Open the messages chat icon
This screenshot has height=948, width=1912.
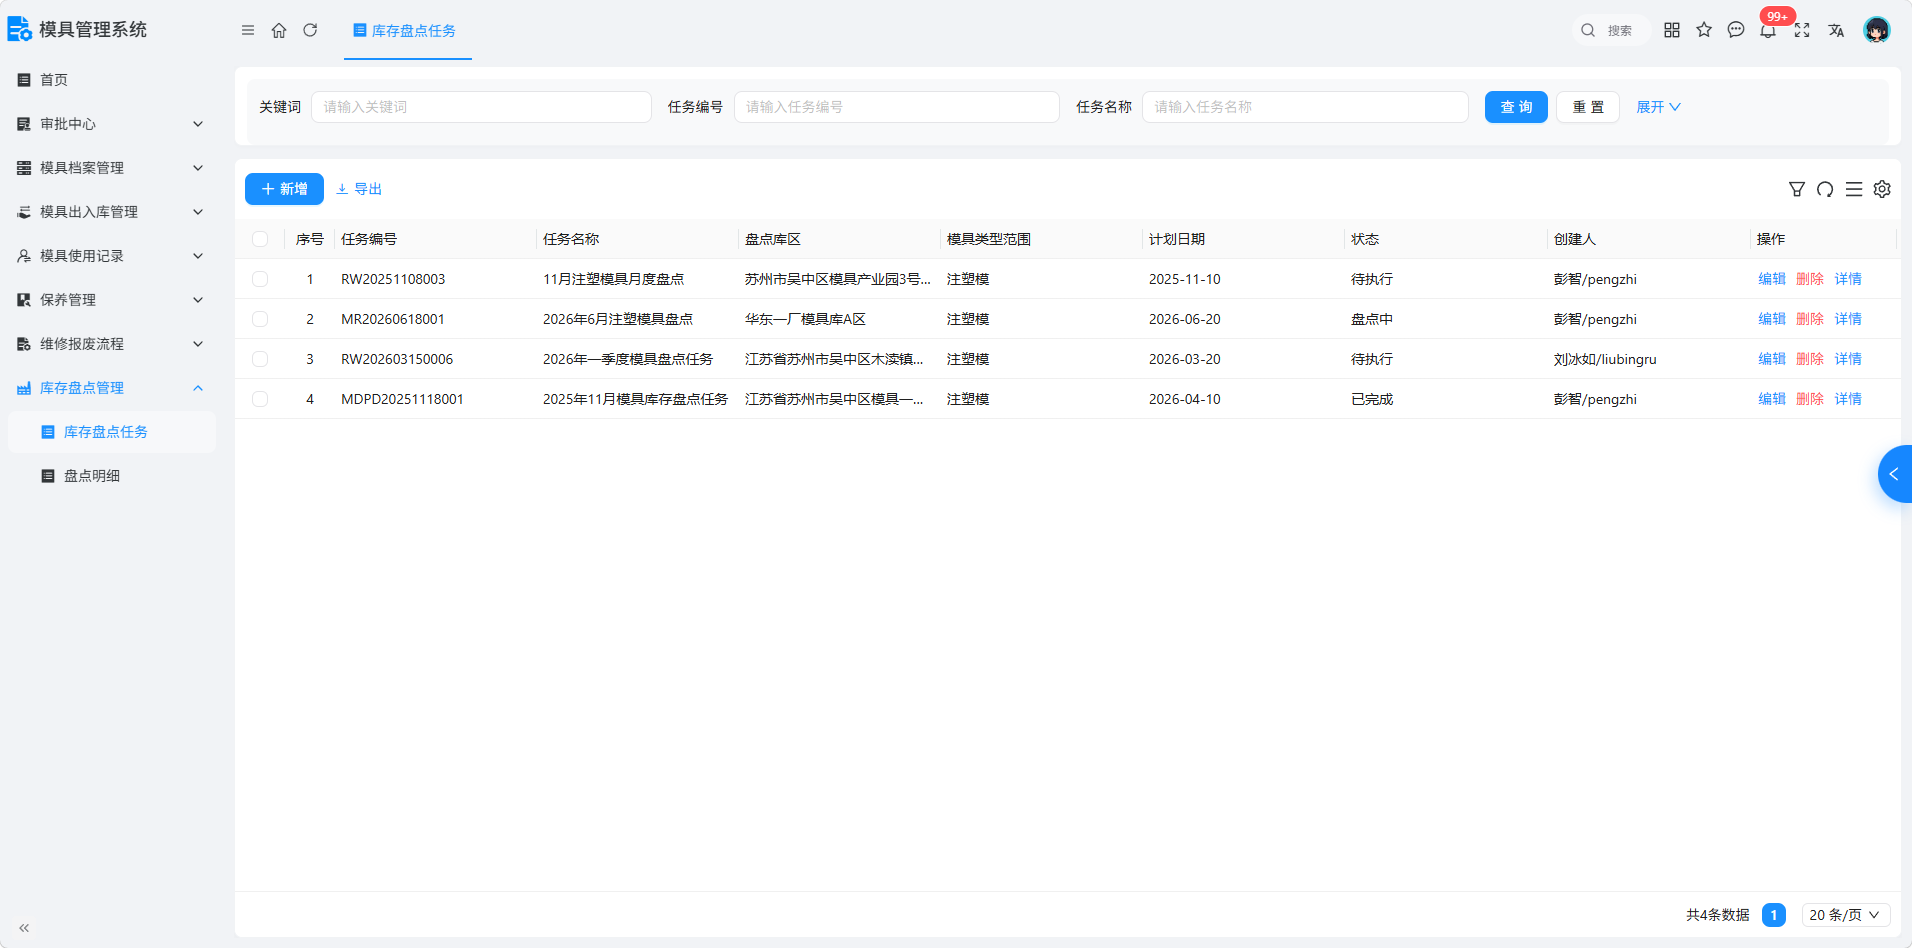click(1736, 30)
